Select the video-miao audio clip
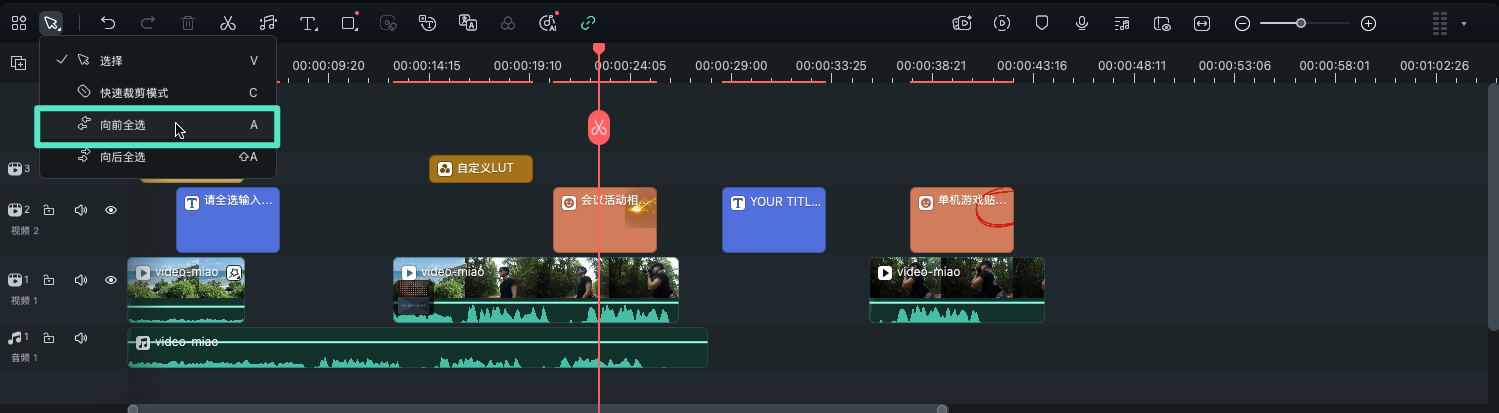Viewport: 1499px width, 413px height. tap(417, 347)
